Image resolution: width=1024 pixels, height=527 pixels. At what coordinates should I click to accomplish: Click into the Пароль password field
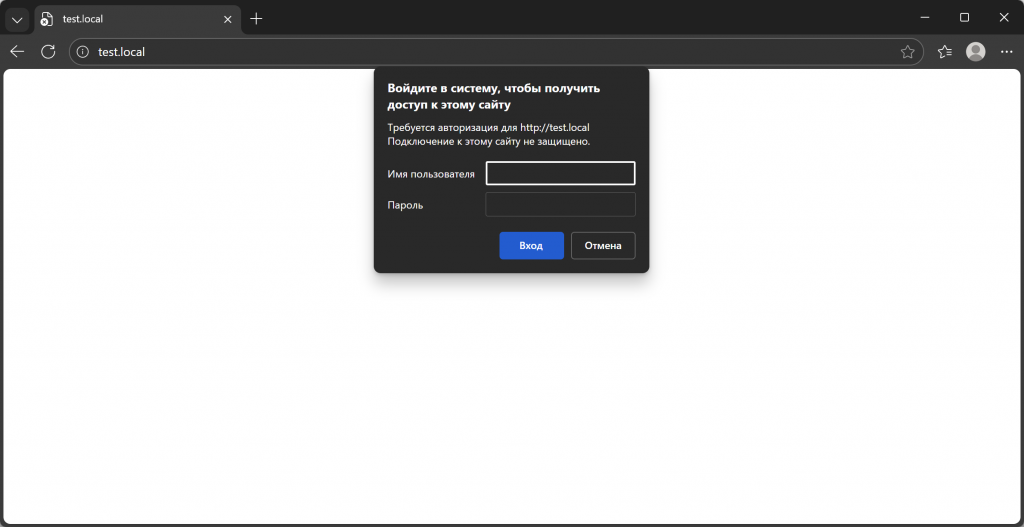(x=560, y=205)
